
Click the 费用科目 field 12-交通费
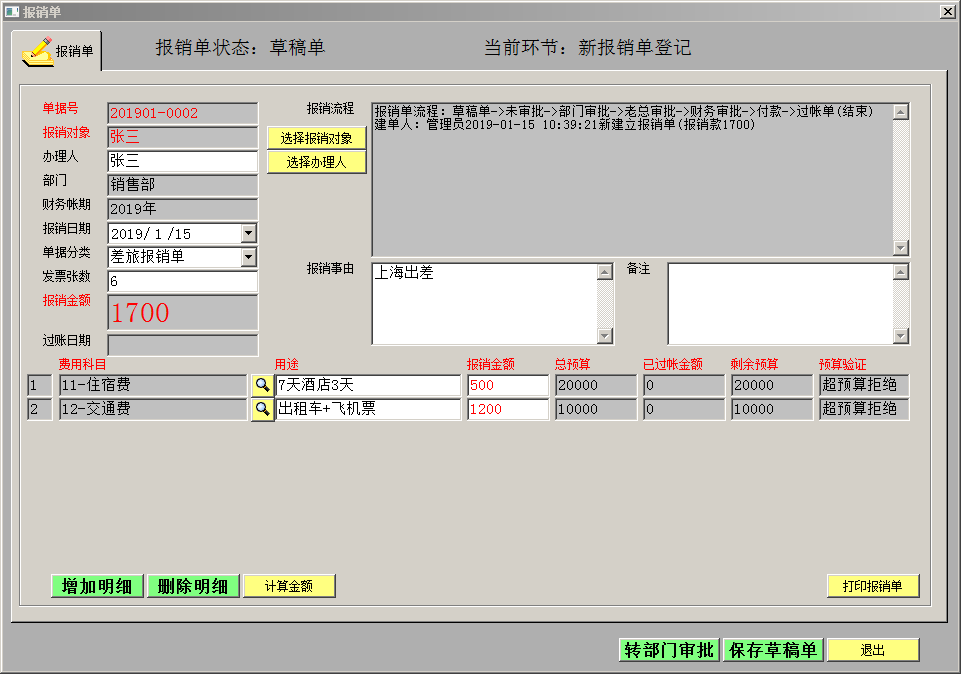click(x=153, y=409)
